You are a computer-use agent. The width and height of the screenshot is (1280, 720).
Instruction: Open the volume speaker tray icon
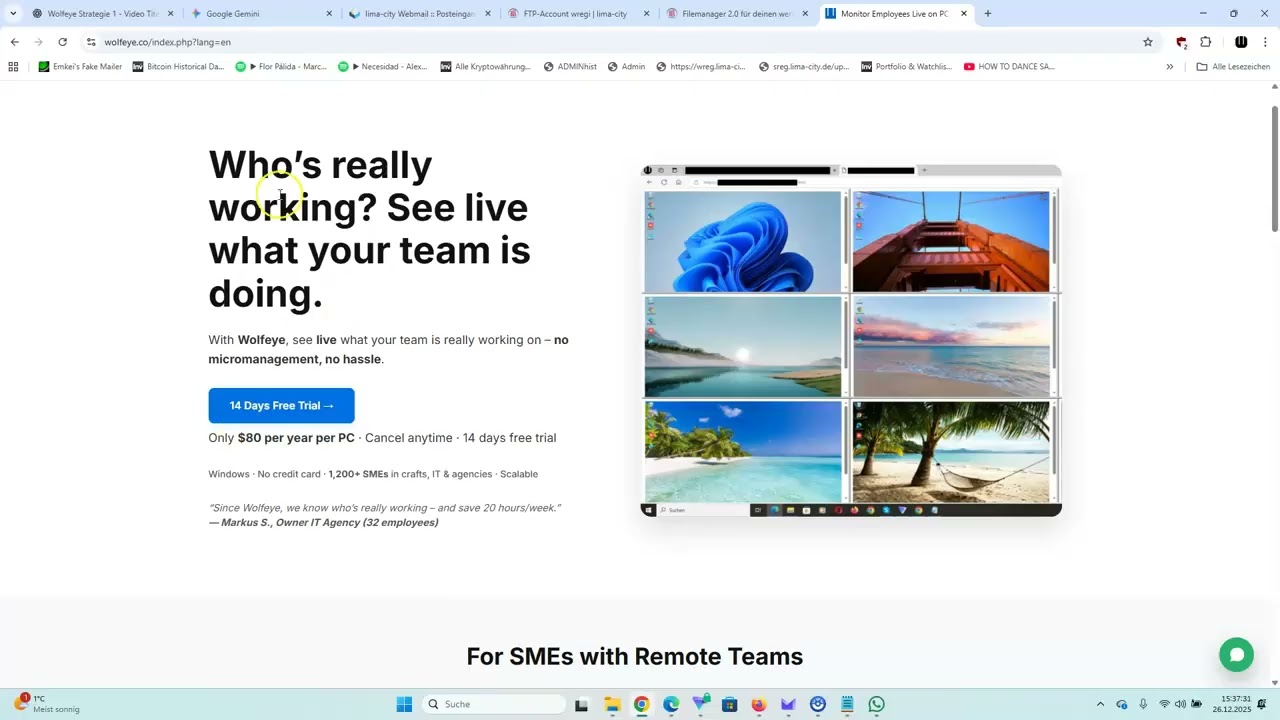point(1180,704)
